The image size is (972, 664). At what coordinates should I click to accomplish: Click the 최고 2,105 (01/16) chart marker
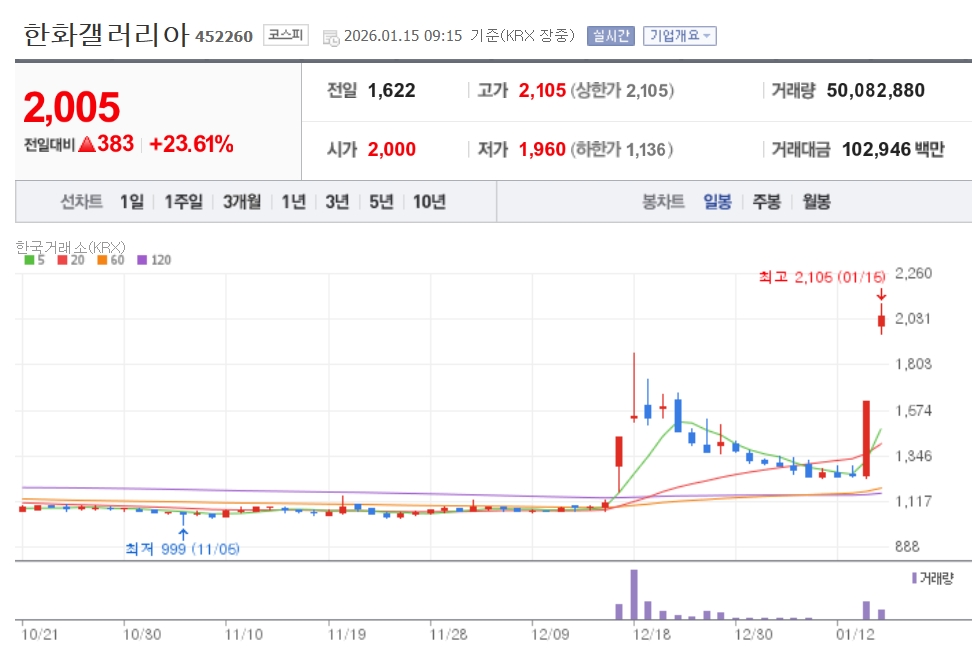point(822,277)
